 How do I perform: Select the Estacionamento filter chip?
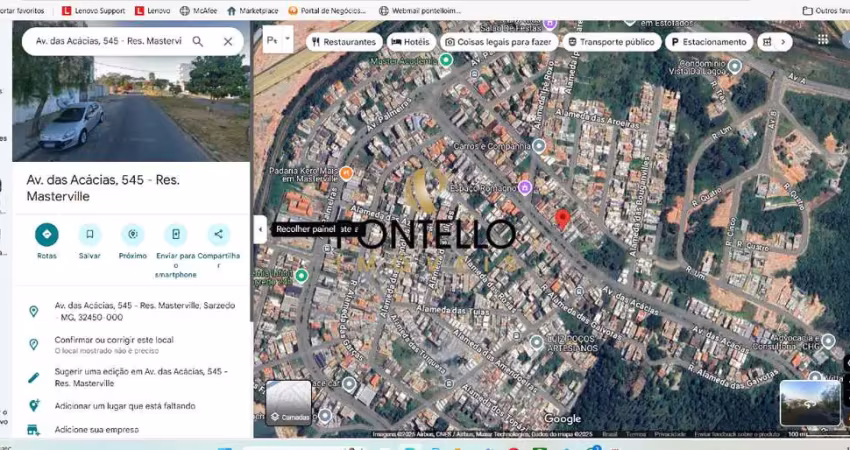tap(709, 42)
